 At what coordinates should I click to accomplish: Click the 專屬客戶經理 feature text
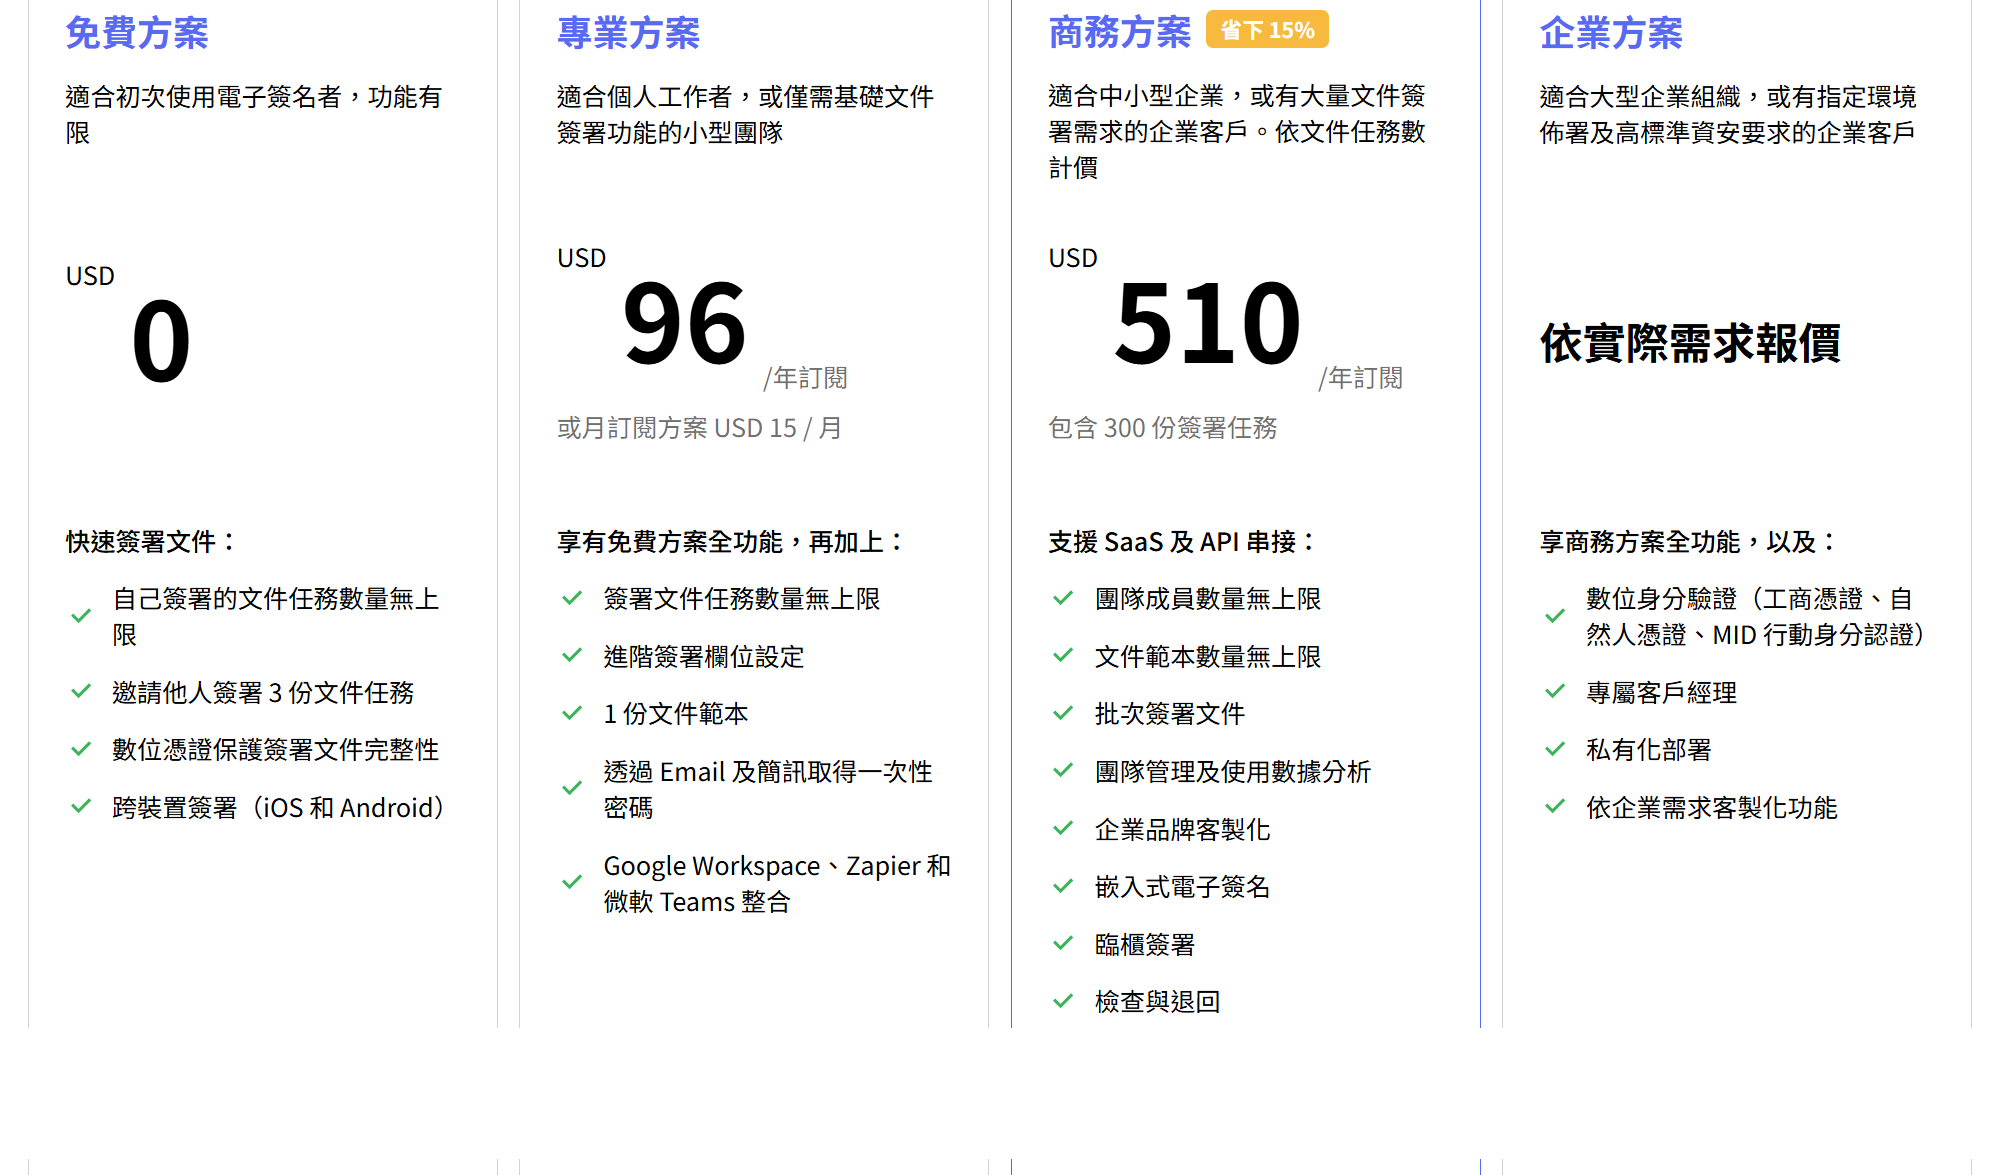point(1661,693)
